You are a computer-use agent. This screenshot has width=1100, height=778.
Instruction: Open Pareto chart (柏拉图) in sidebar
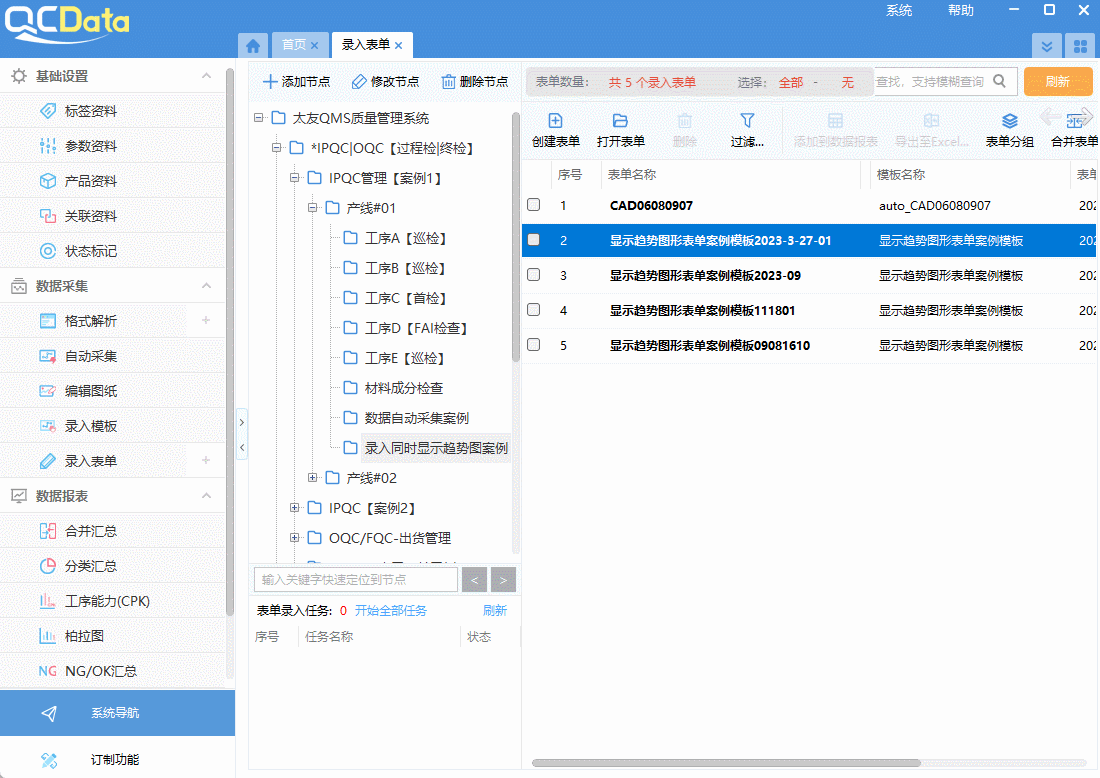point(84,636)
